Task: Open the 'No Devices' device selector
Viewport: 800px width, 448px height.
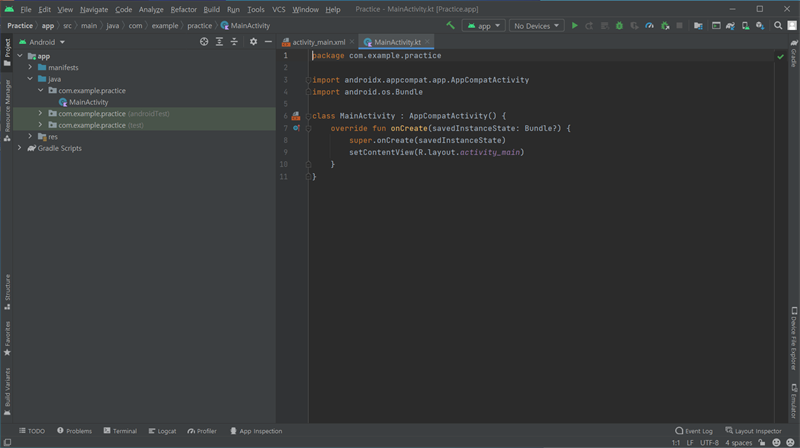Action: pyautogui.click(x=536, y=26)
